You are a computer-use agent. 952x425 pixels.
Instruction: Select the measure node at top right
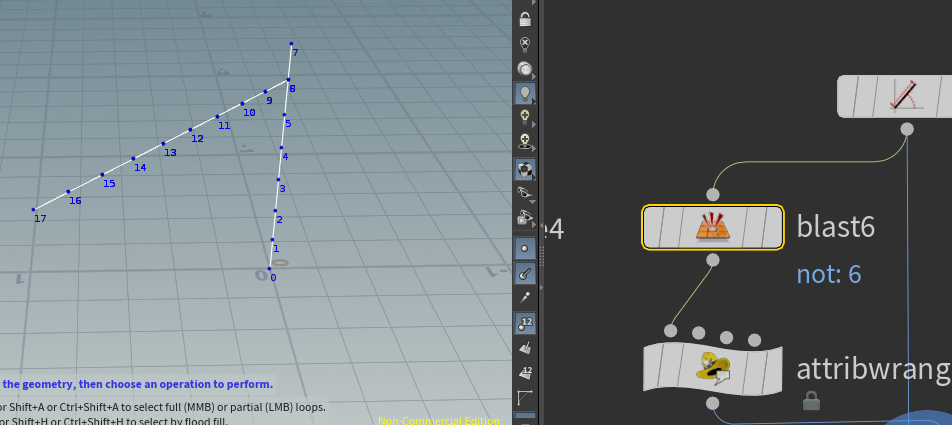coord(895,97)
